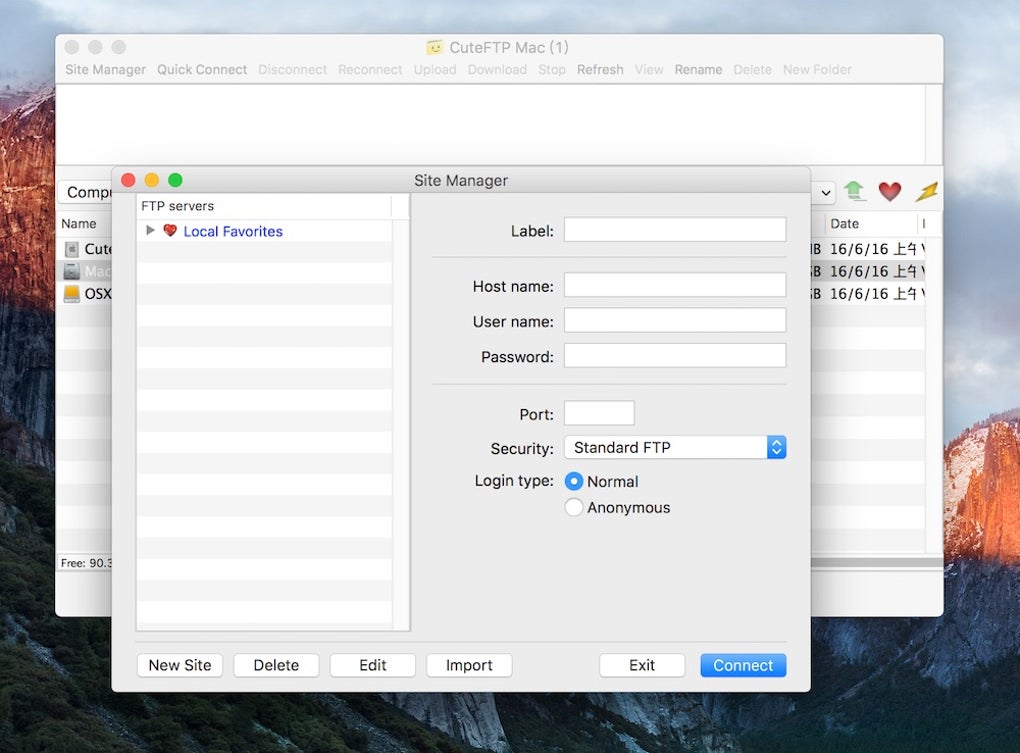Click the CuteFTP smiley icon in title bar
1020x753 pixels.
pyautogui.click(x=434, y=47)
